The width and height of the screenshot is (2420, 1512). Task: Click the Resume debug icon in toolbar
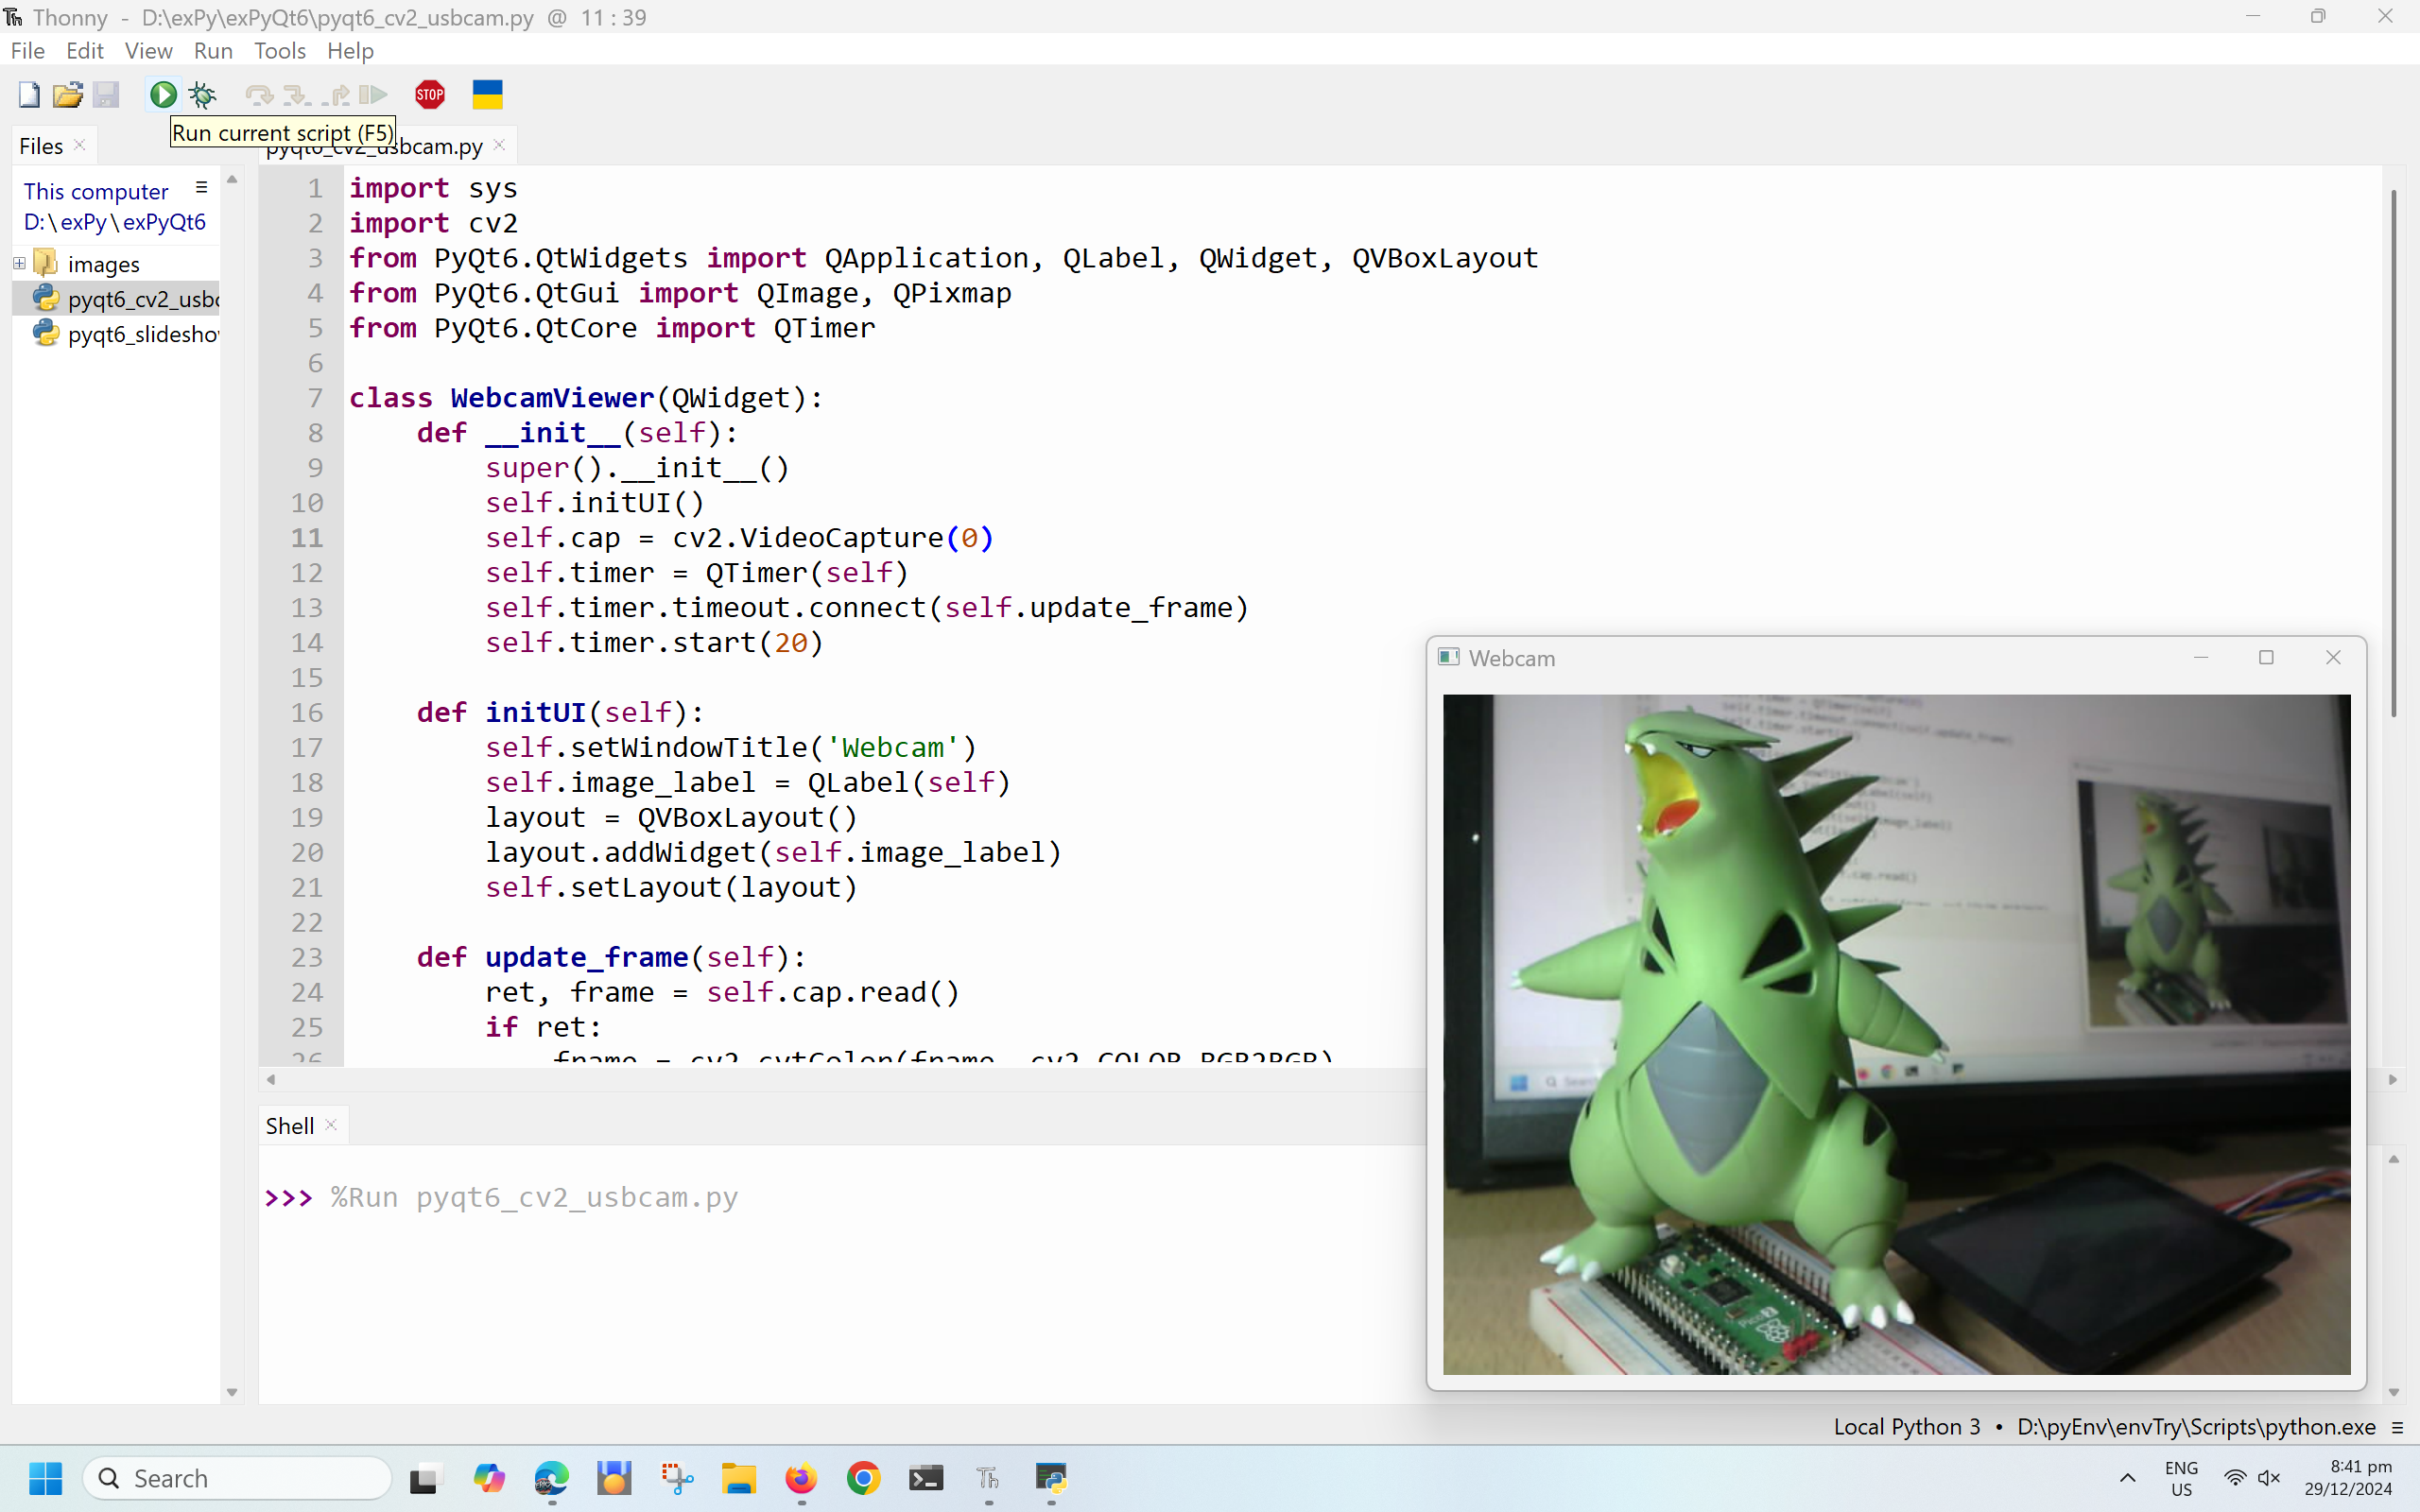[373, 95]
